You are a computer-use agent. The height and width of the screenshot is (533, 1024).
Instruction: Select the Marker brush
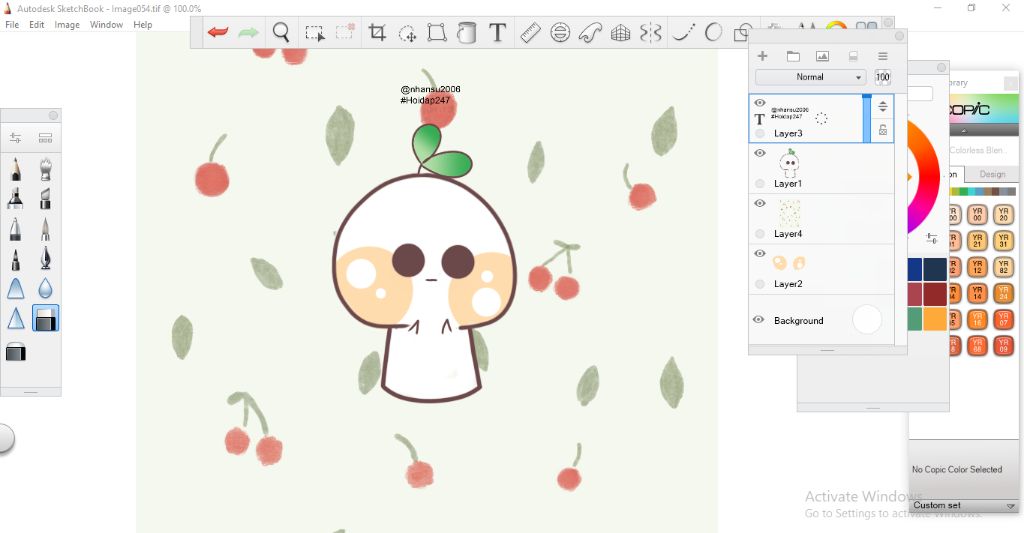(x=16, y=199)
